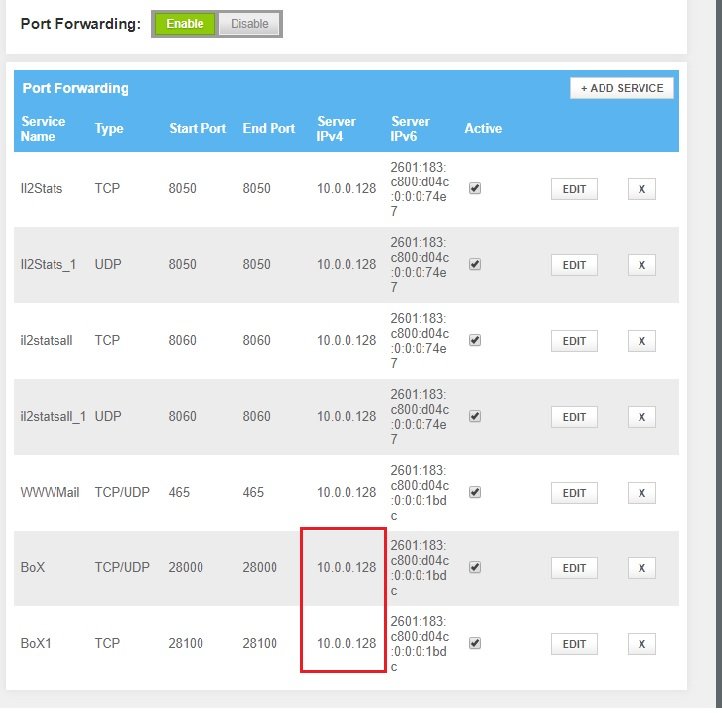Image resolution: width=722 pixels, height=713 pixels.
Task: Click the Type column header
Action: click(x=109, y=129)
